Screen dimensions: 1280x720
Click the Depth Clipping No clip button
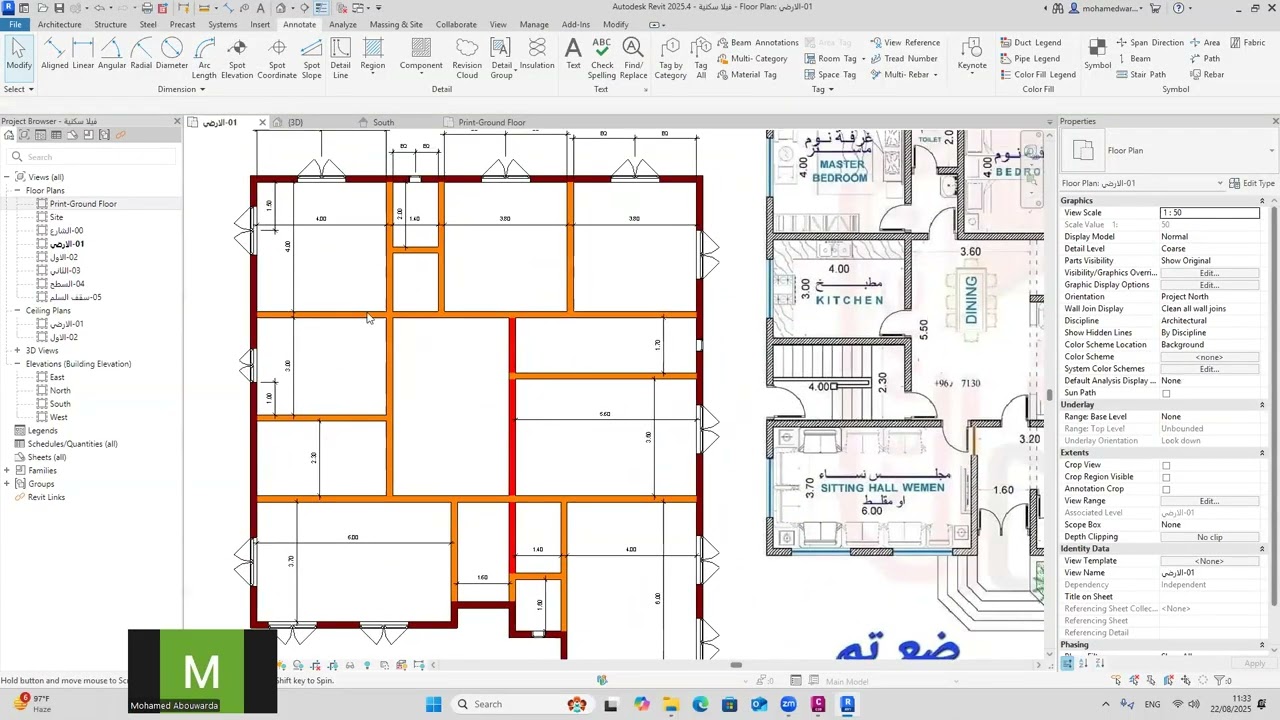point(1209,537)
